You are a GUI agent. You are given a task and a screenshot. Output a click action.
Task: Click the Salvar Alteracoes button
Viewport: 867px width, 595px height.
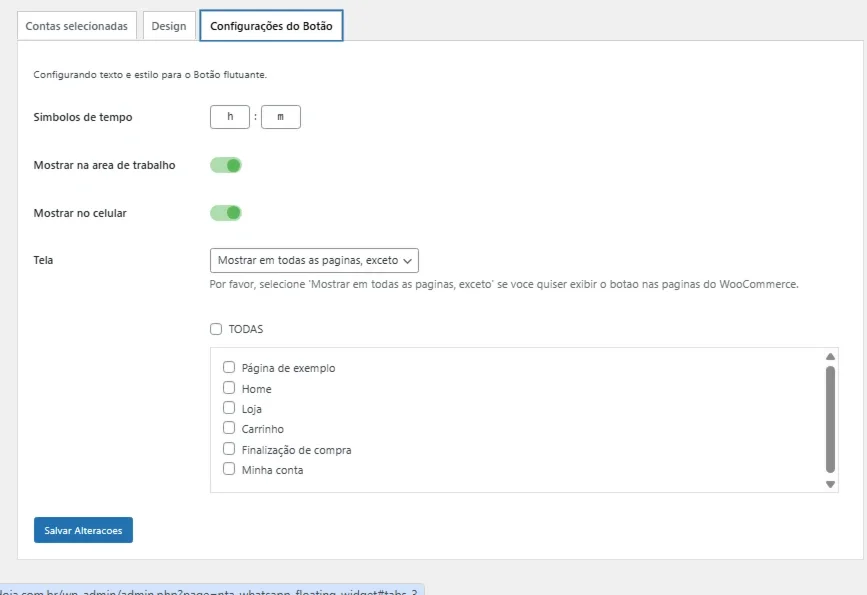tap(83, 530)
